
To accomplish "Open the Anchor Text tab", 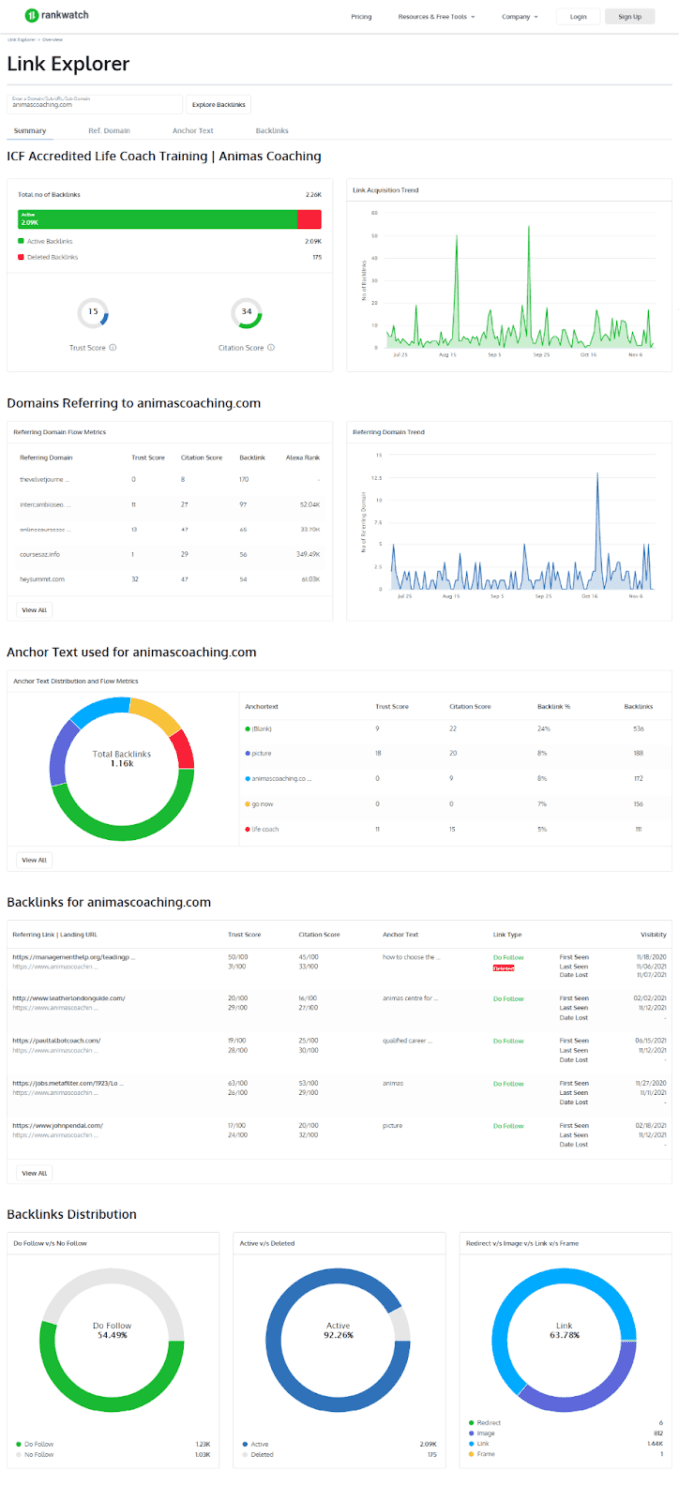I will [192, 131].
